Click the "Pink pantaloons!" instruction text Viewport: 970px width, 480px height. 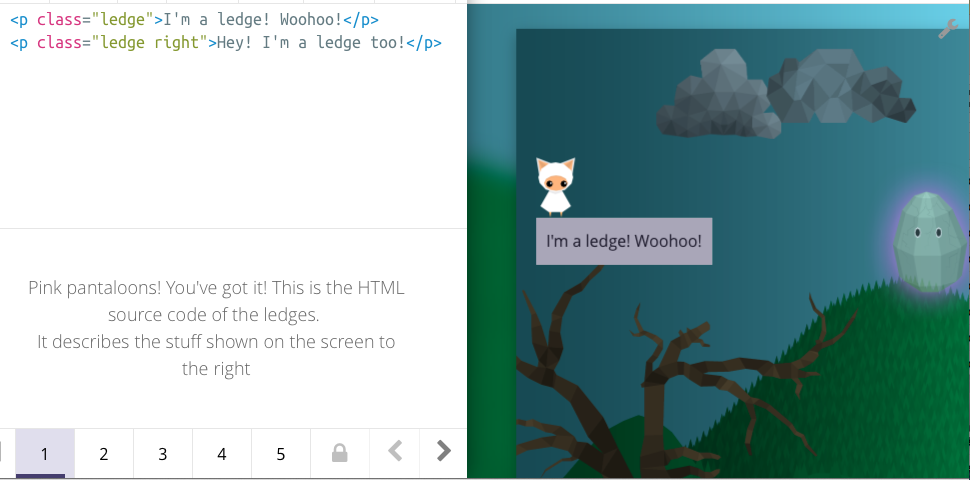(216, 328)
